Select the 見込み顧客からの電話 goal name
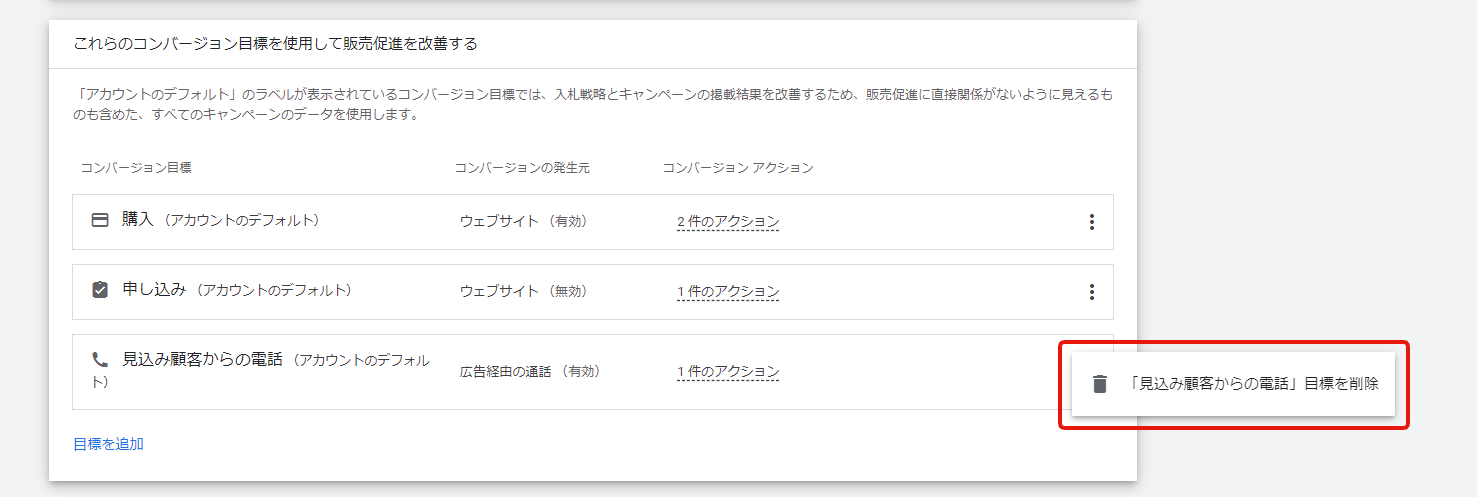This screenshot has height=497, width=1477. pyautogui.click(x=203, y=360)
